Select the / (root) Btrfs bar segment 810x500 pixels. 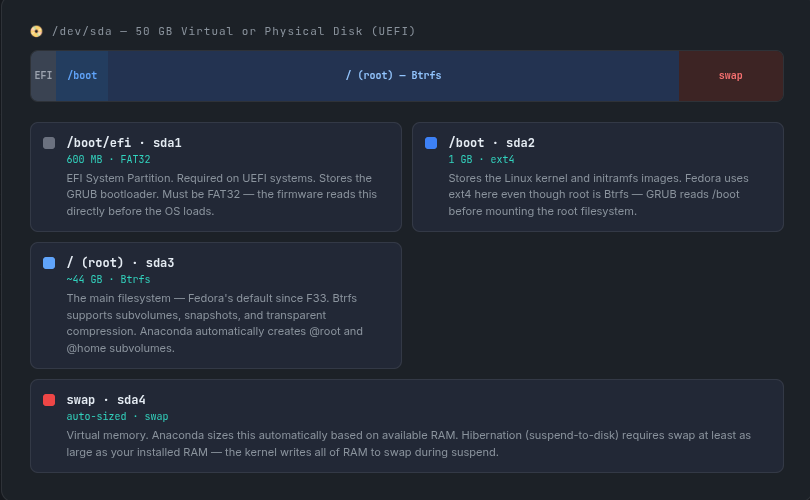coord(393,76)
